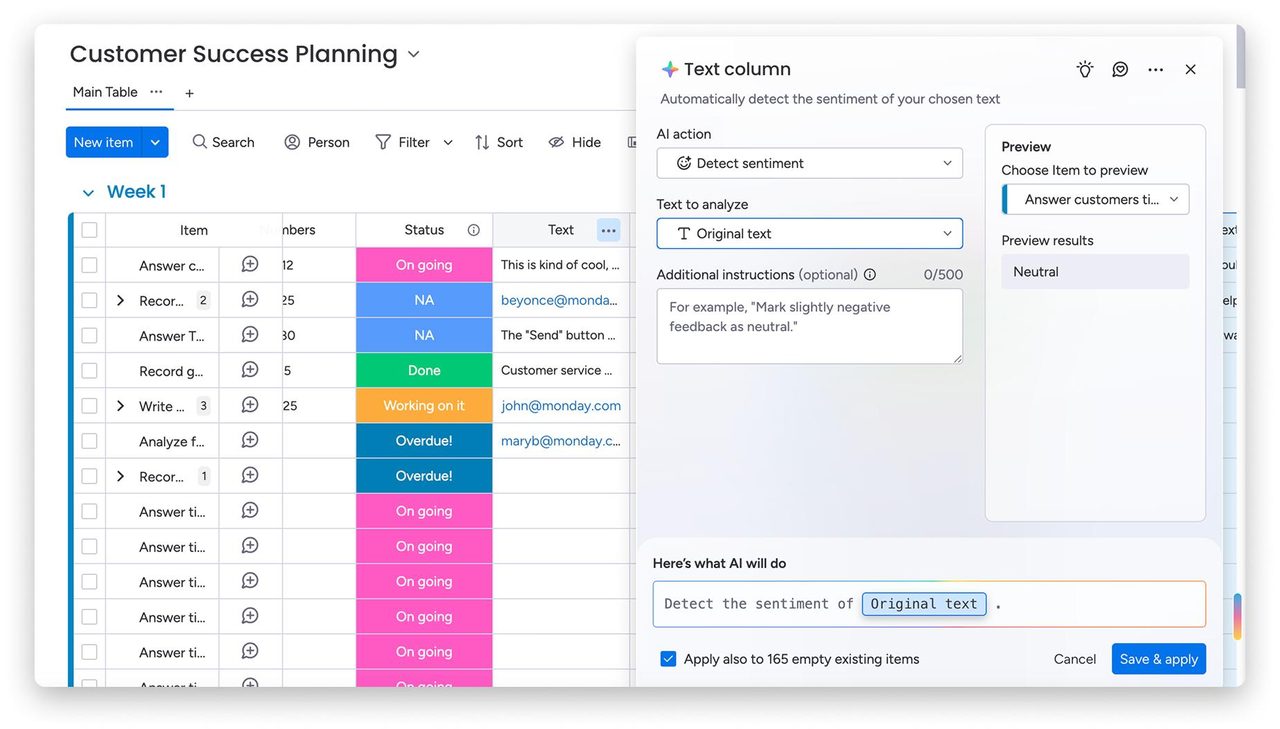Image resolution: width=1280 pixels, height=729 pixels.
Task: Open conversation for the Answer c... item
Action: (x=250, y=265)
